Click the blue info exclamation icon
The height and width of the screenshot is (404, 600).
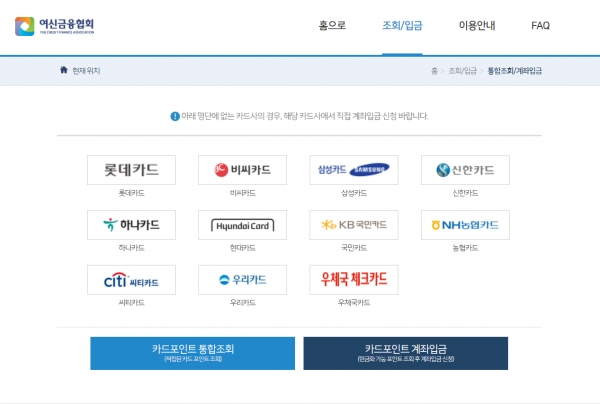[175, 116]
